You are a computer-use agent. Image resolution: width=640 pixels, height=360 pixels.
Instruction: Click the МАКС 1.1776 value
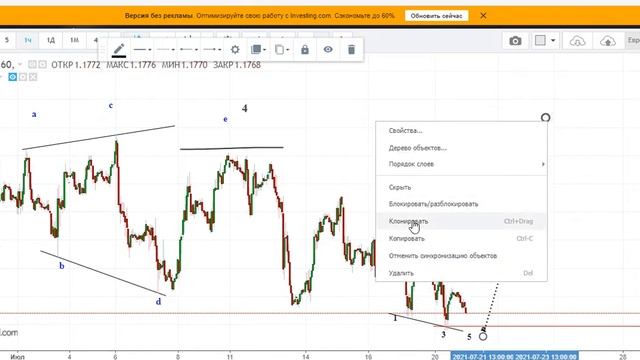pyautogui.click(x=131, y=65)
